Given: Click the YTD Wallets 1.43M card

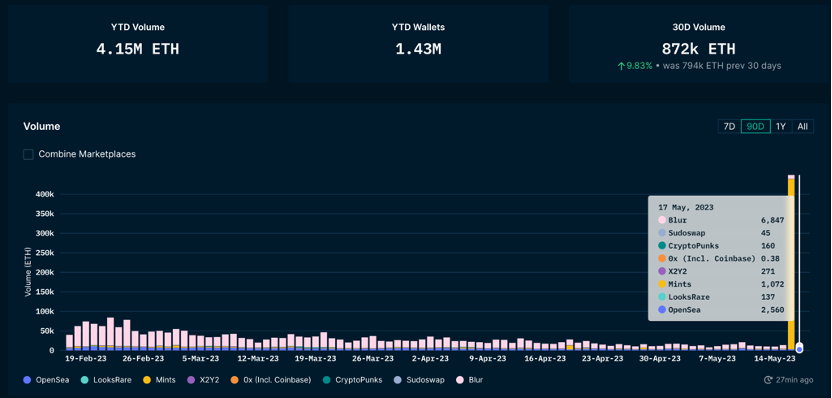Looking at the screenshot, I should (418, 44).
